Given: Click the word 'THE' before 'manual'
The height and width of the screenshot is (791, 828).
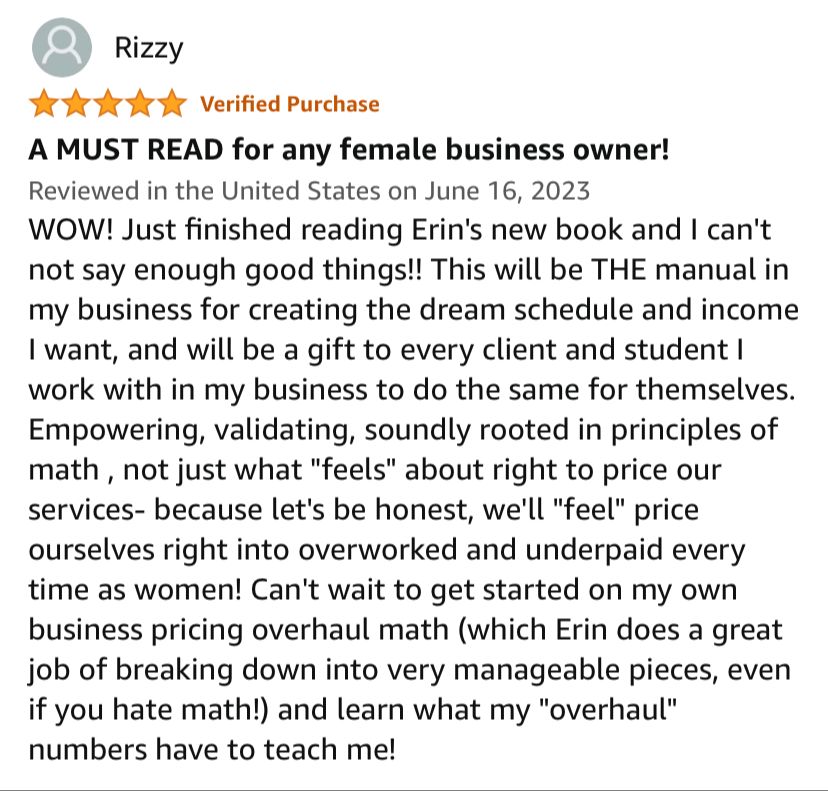Looking at the screenshot, I should tap(618, 270).
